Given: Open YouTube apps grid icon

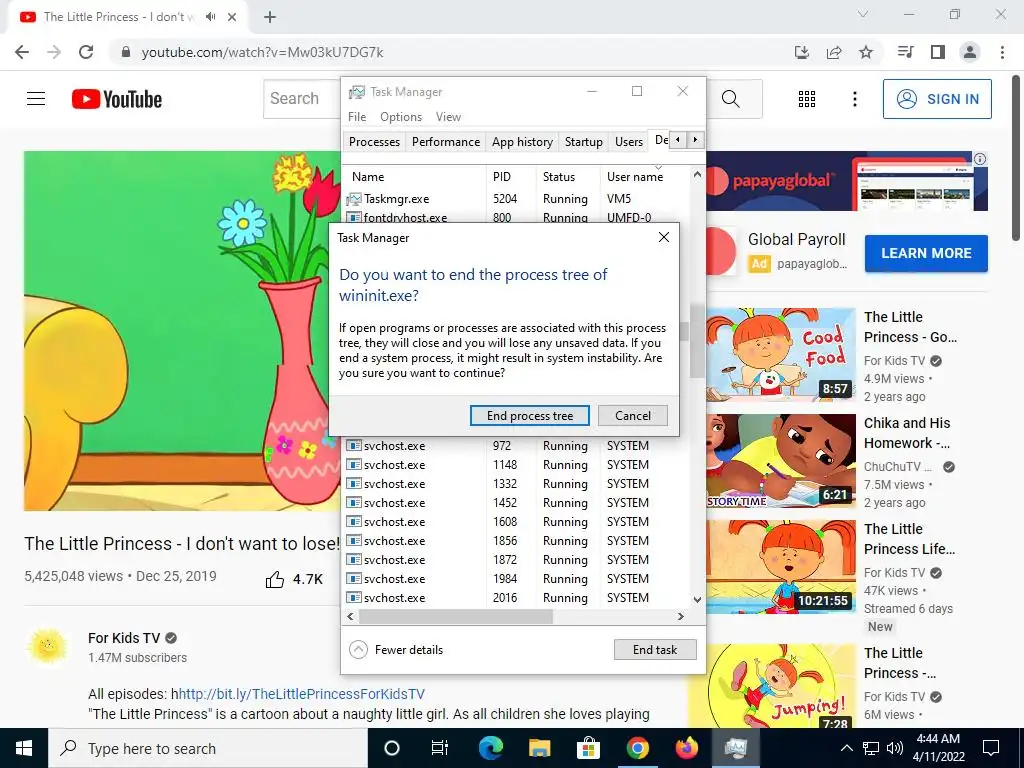Looking at the screenshot, I should pyautogui.click(x=807, y=99).
